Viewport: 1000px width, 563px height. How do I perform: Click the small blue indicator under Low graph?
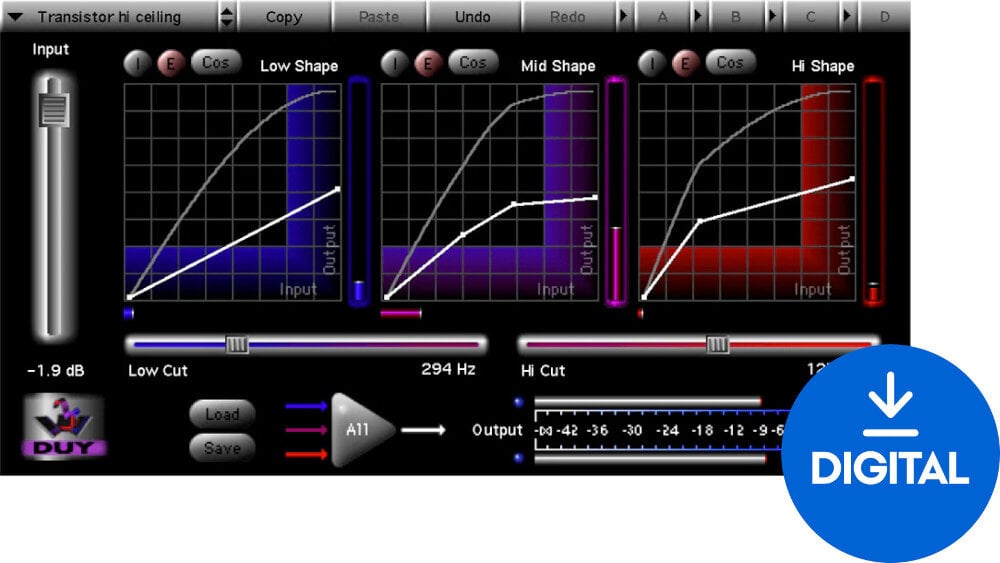129,313
